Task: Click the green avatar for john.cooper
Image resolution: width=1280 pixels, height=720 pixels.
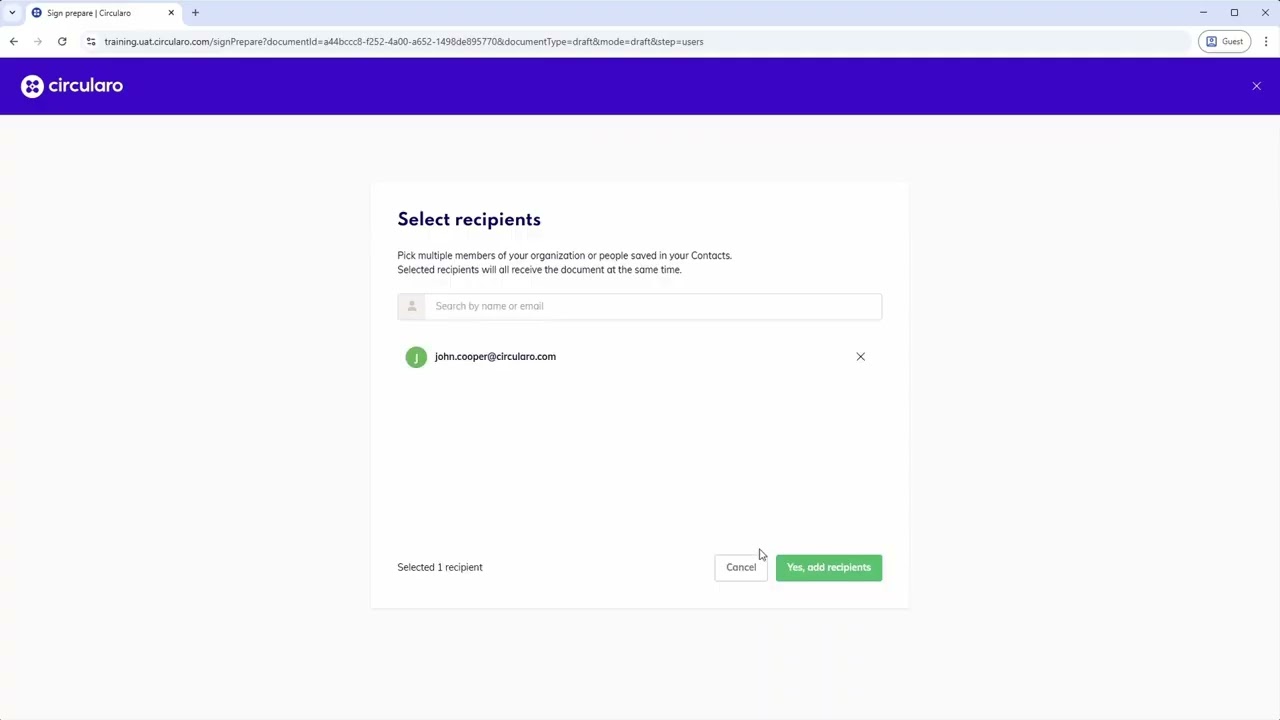Action: [x=416, y=357]
